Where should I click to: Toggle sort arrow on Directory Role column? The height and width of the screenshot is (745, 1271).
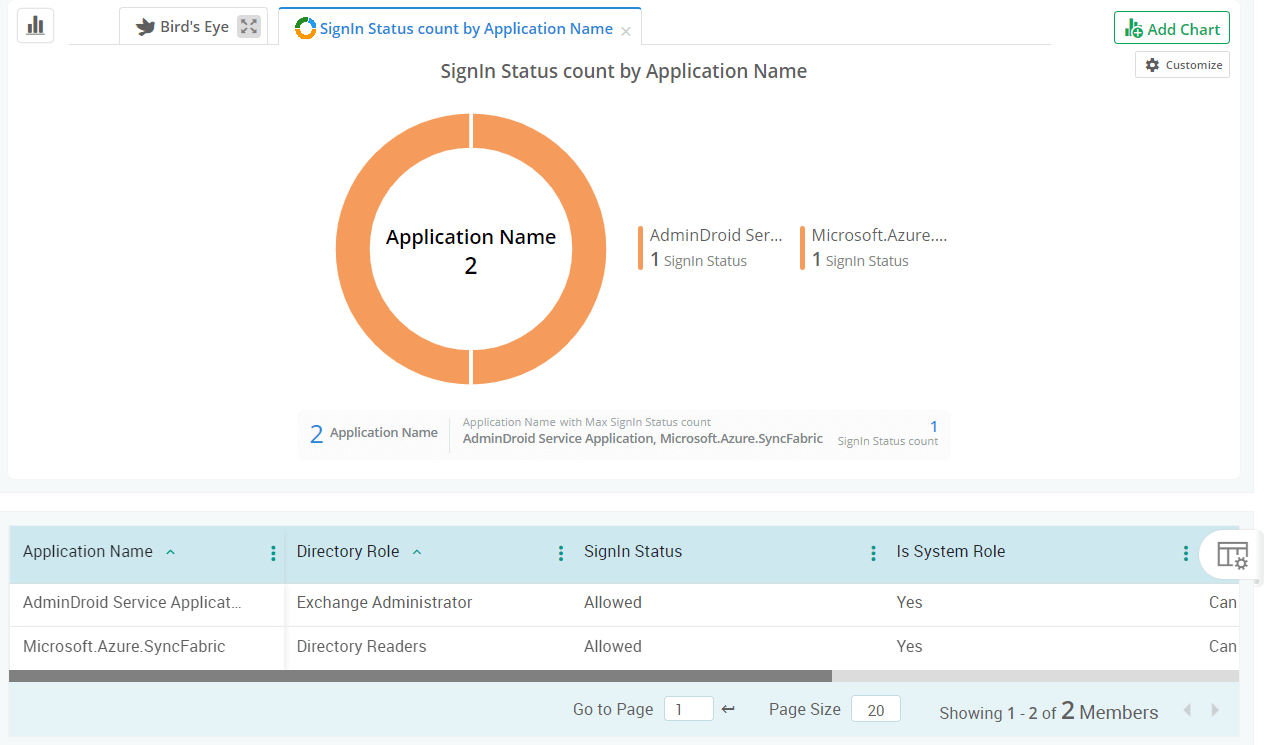[x=417, y=552]
